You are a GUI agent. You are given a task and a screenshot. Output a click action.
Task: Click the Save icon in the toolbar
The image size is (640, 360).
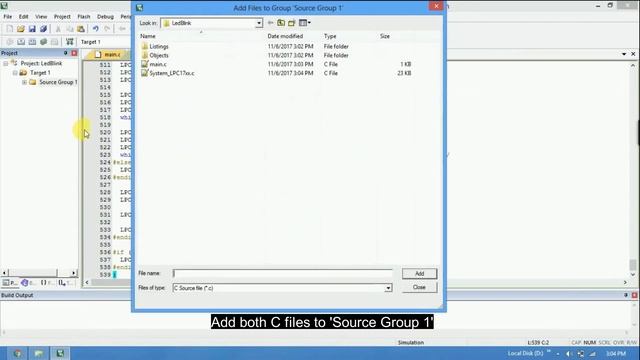(32, 29)
